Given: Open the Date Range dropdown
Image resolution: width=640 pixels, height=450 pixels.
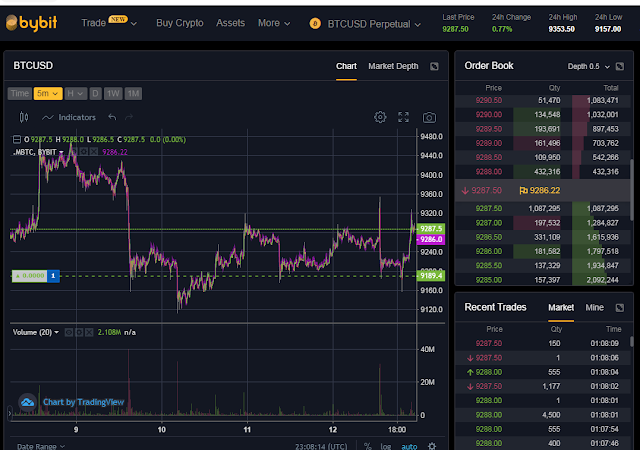Looking at the screenshot, I should [41, 446].
